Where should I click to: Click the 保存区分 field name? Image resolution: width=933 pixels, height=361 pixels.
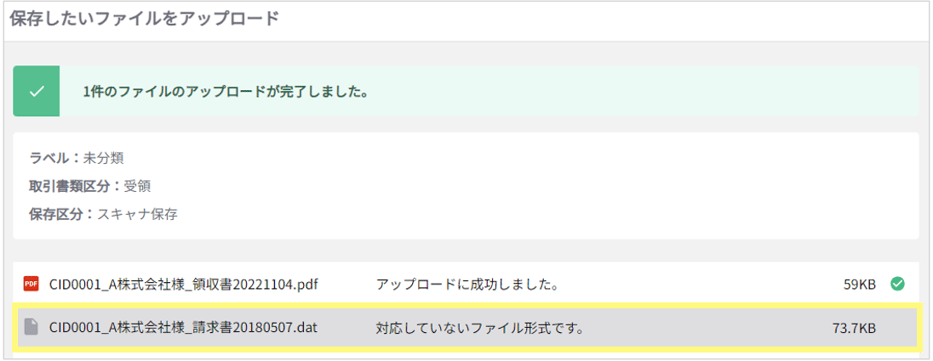point(57,214)
